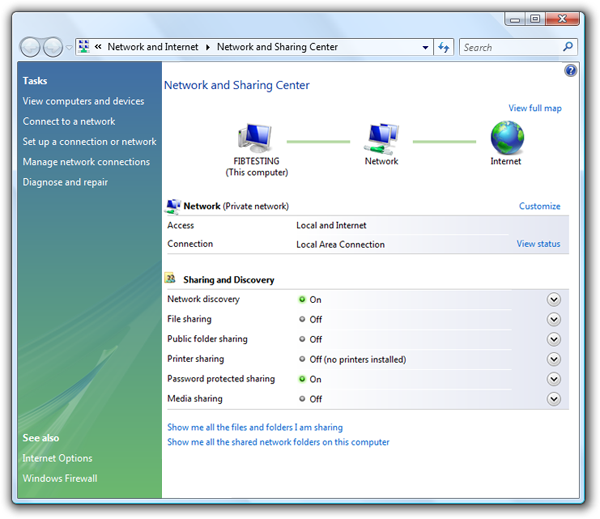Screen dimensions: 600x519
Task: Click the Network icon in the map
Action: 382,139
